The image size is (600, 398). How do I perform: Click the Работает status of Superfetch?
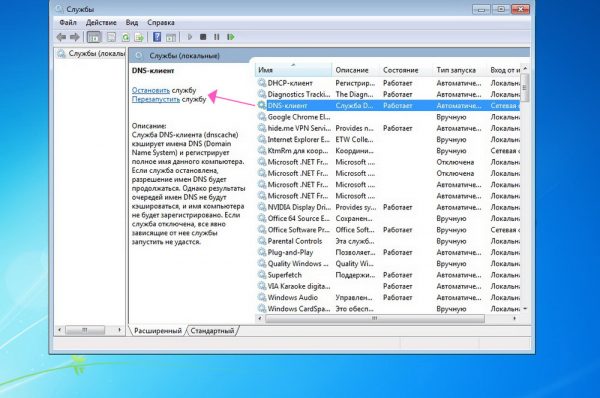pos(398,275)
